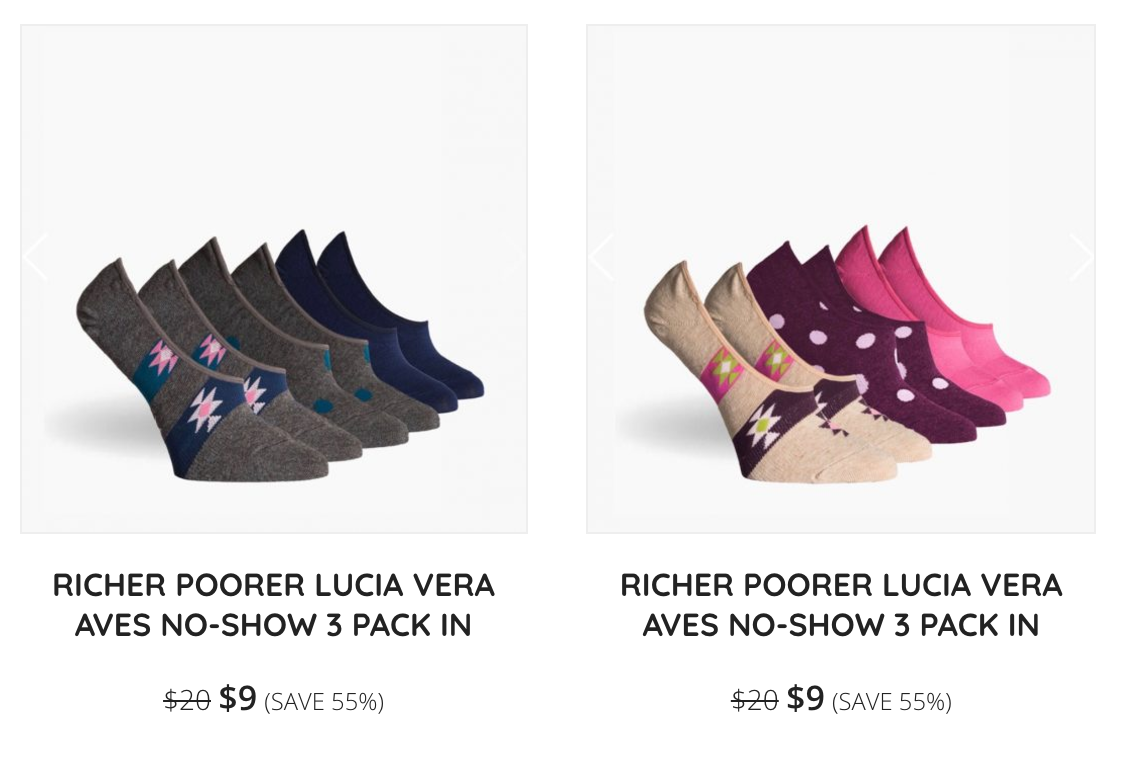Click right product's (SAVE 55%) label
Viewport: 1128px width, 766px height.
click(x=892, y=701)
